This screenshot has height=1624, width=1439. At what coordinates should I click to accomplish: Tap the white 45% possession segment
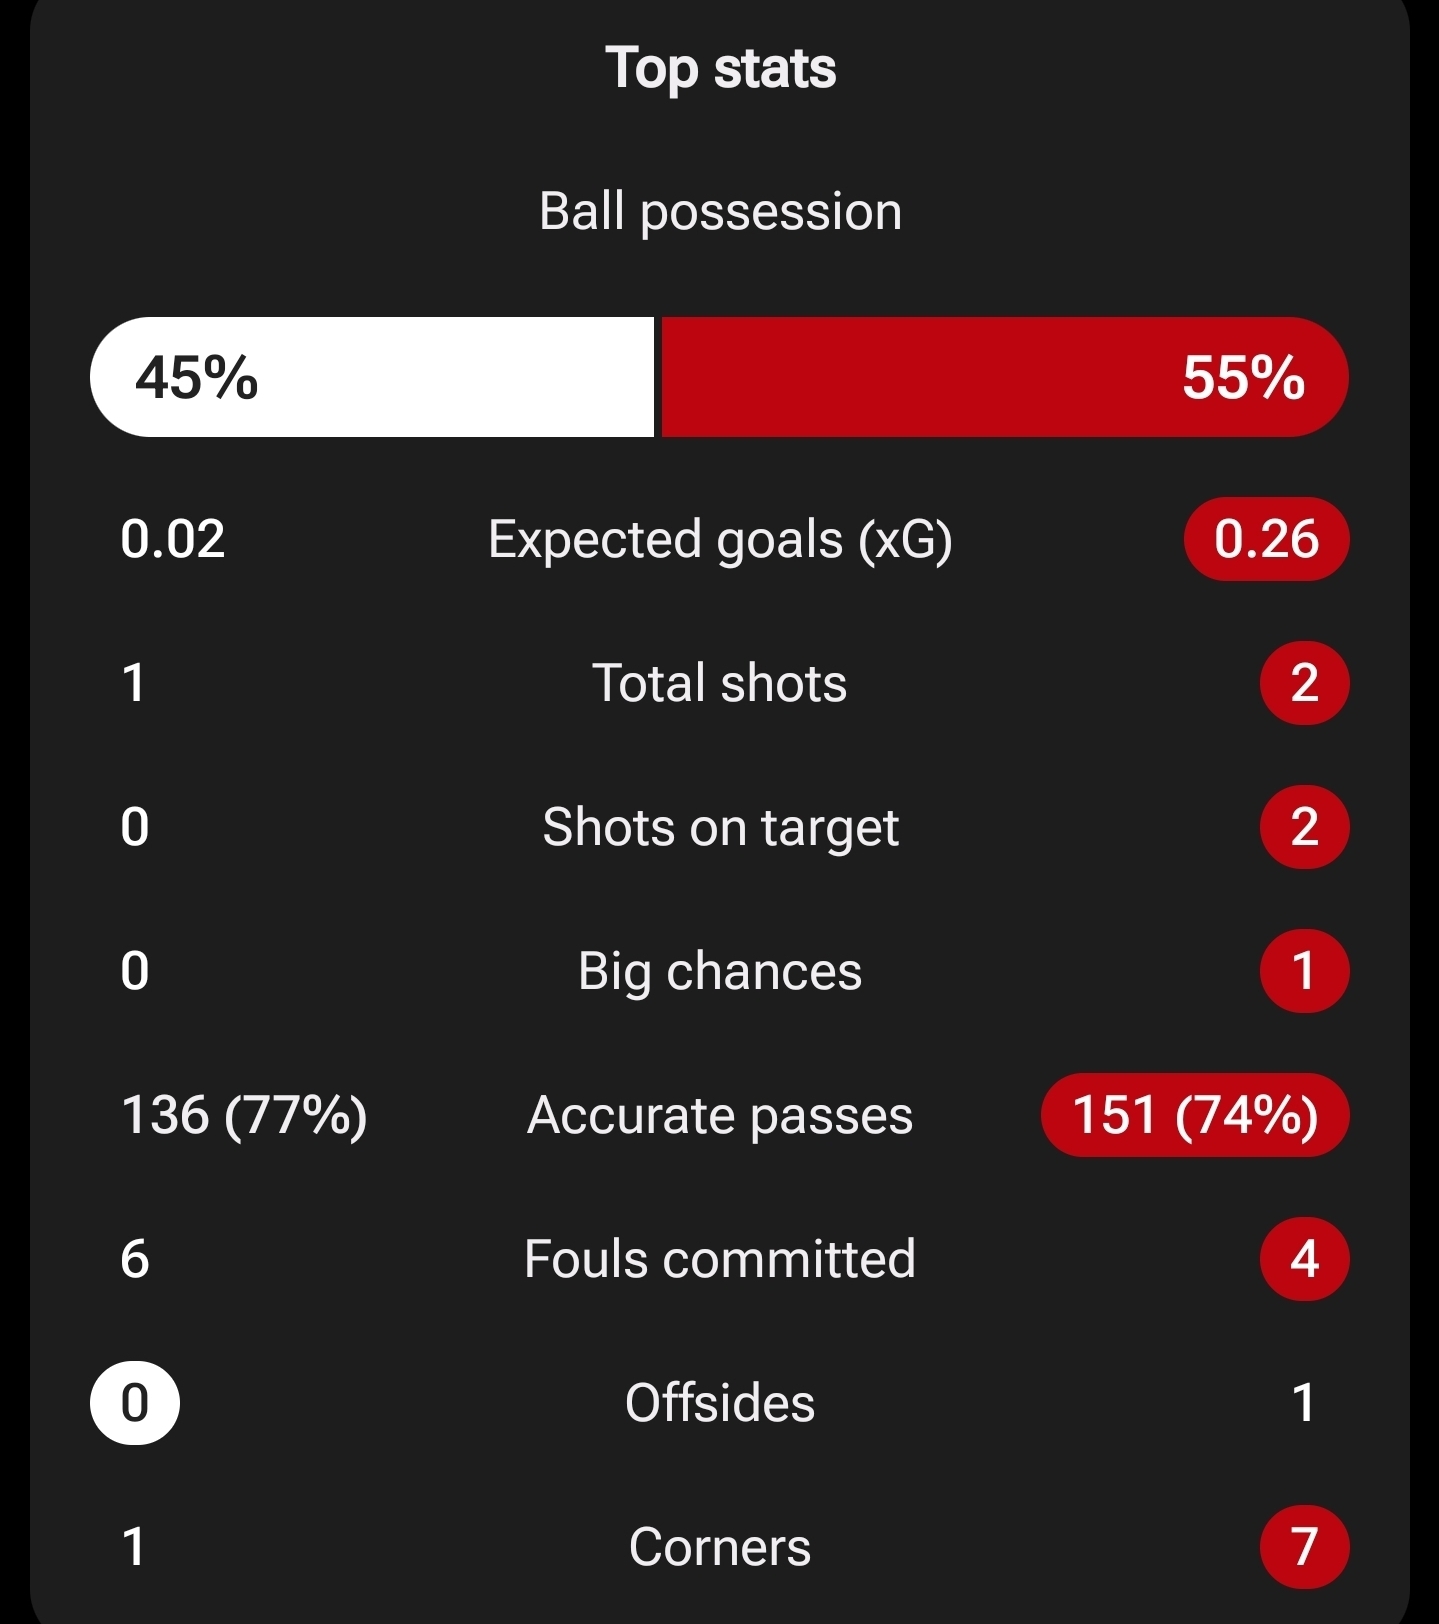372,377
